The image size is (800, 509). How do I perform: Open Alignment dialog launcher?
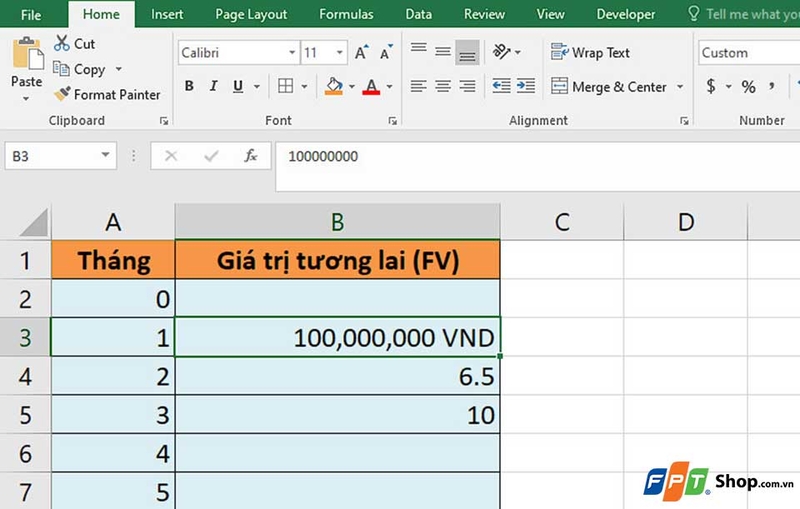(x=684, y=121)
